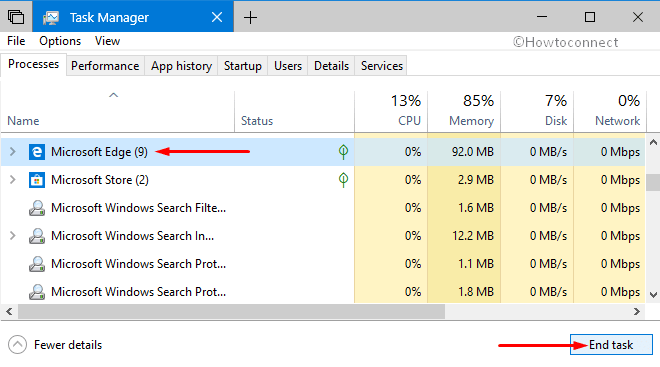Click the End task button
This screenshot has width=660, height=367.
(x=611, y=345)
